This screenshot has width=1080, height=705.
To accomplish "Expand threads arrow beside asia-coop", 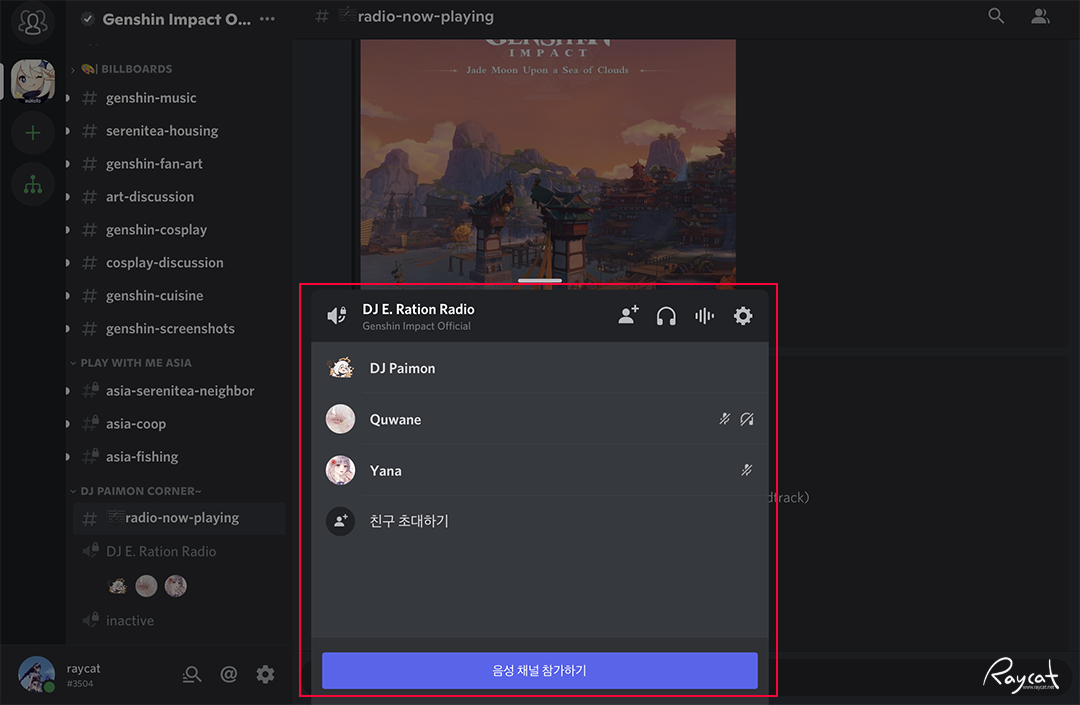I will (x=68, y=424).
